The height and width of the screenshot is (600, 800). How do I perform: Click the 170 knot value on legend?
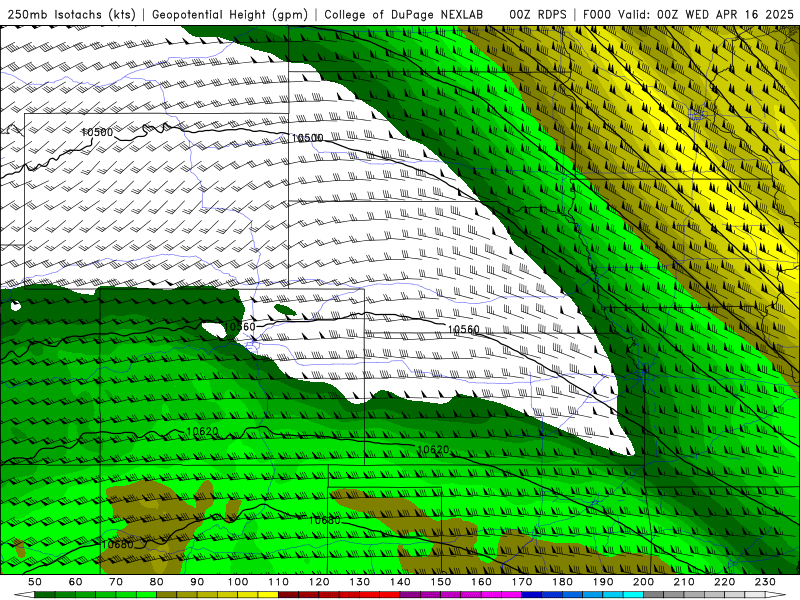coord(522,582)
